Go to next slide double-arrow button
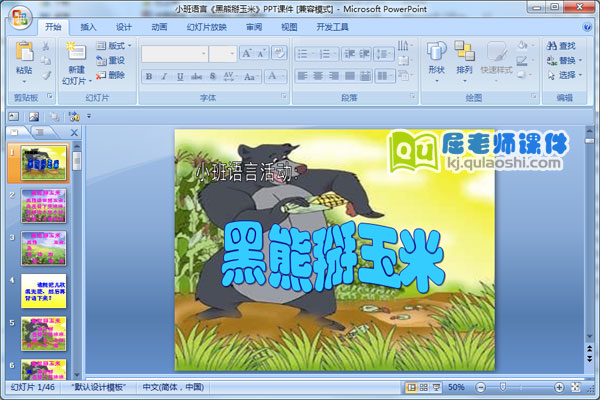 (589, 359)
